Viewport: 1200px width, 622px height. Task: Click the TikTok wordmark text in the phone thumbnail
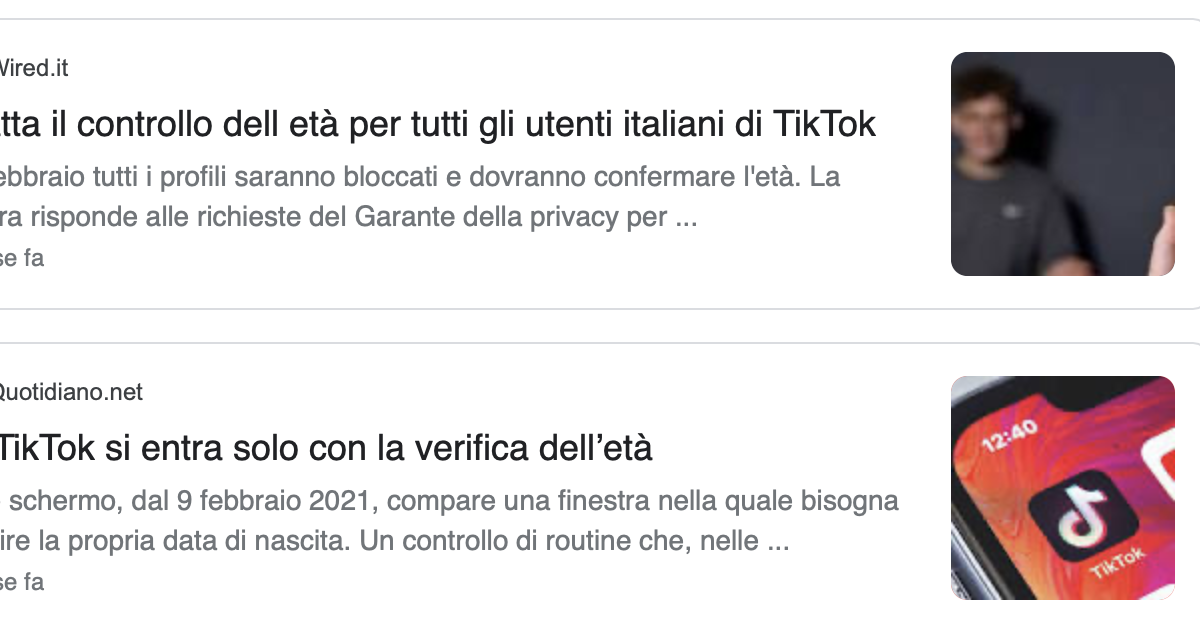[x=1118, y=567]
